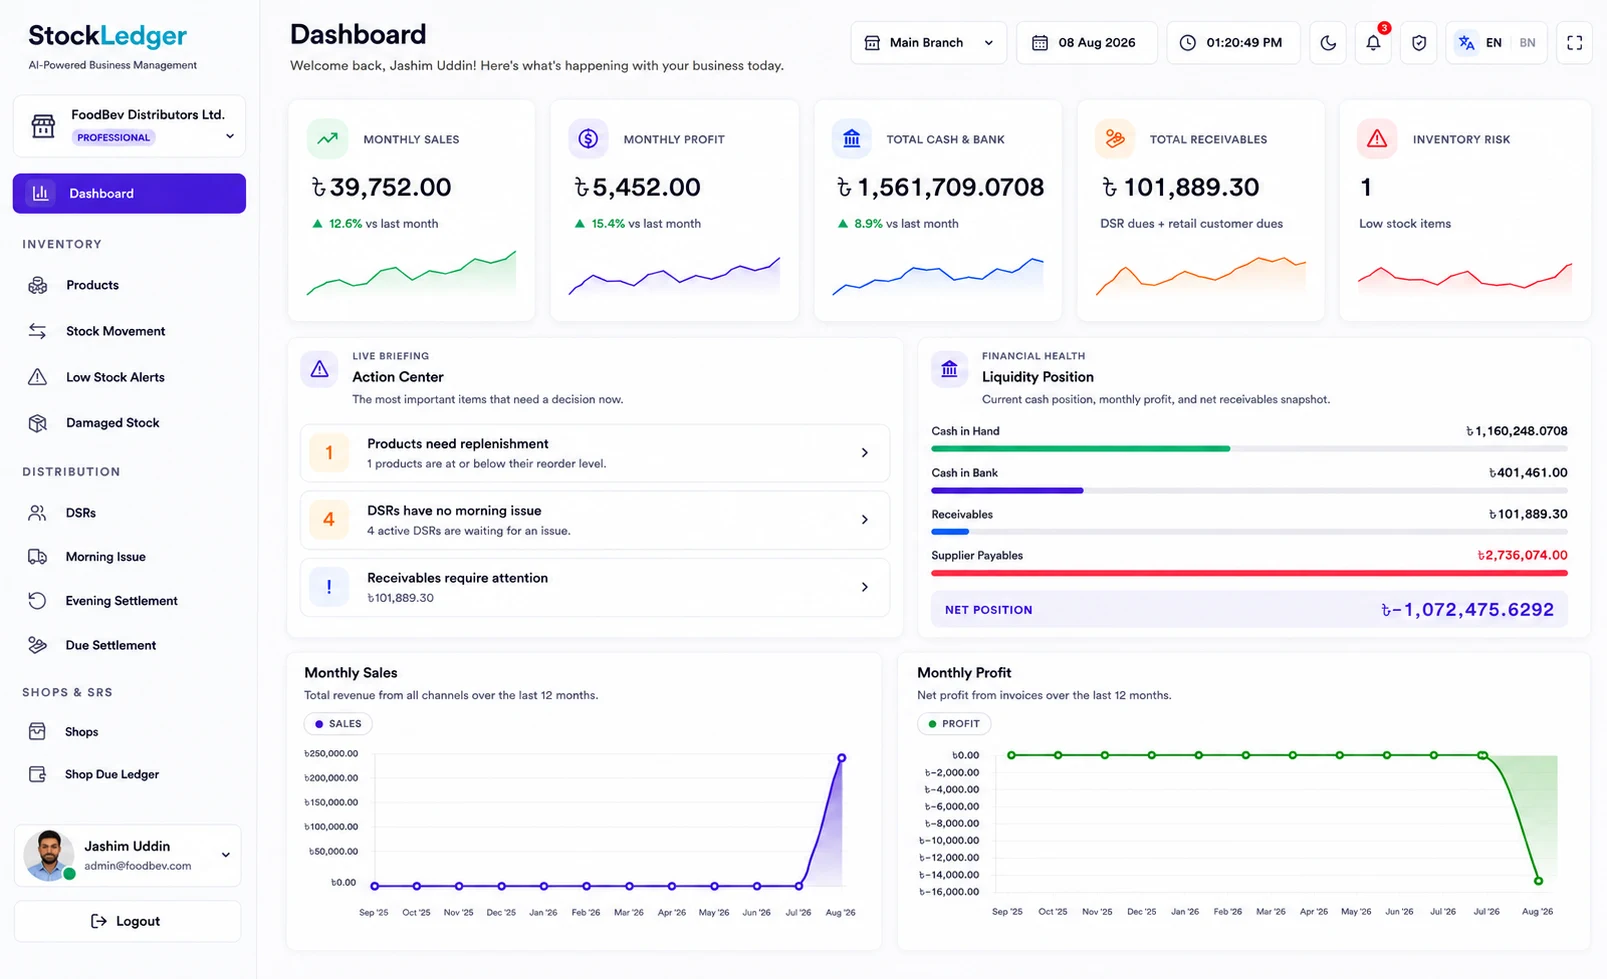The height and width of the screenshot is (979, 1607).
Task: Click the Total Receivables coins icon
Action: [x=1115, y=139]
